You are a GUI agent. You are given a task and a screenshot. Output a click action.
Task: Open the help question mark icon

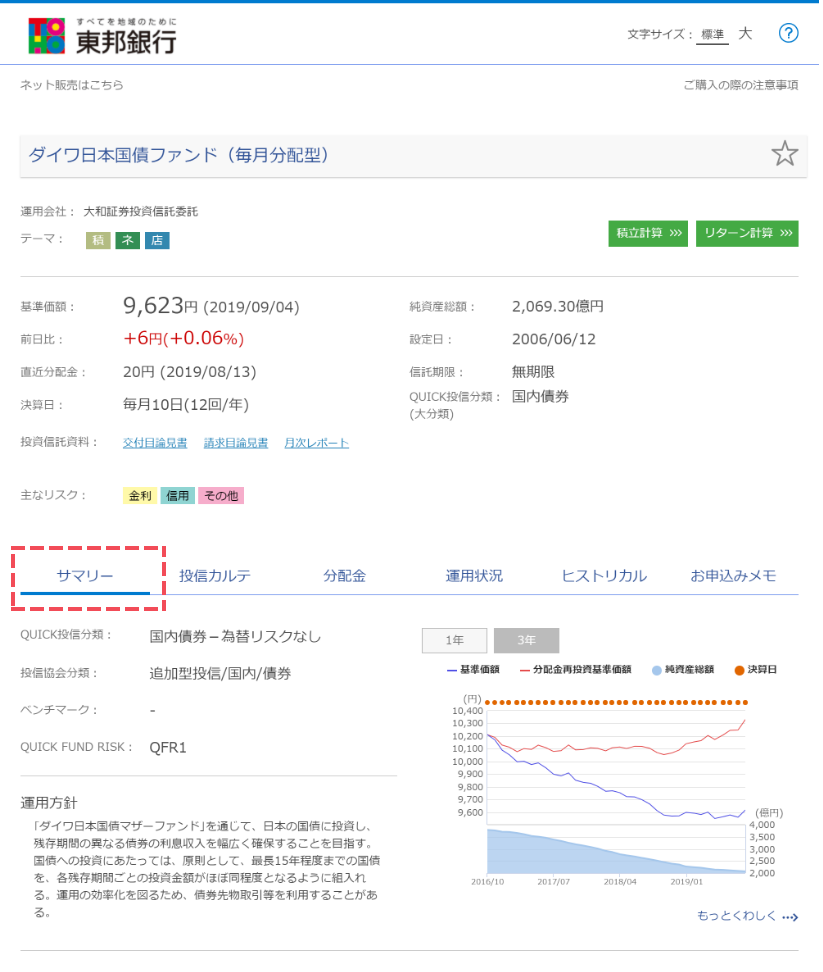788,33
